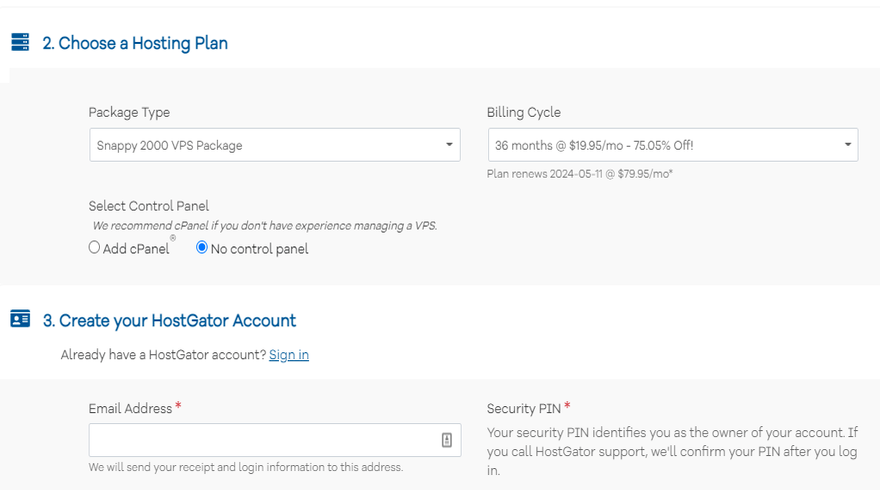Click the "Email Address" field label
This screenshot has width=880, height=490.
pos(130,409)
